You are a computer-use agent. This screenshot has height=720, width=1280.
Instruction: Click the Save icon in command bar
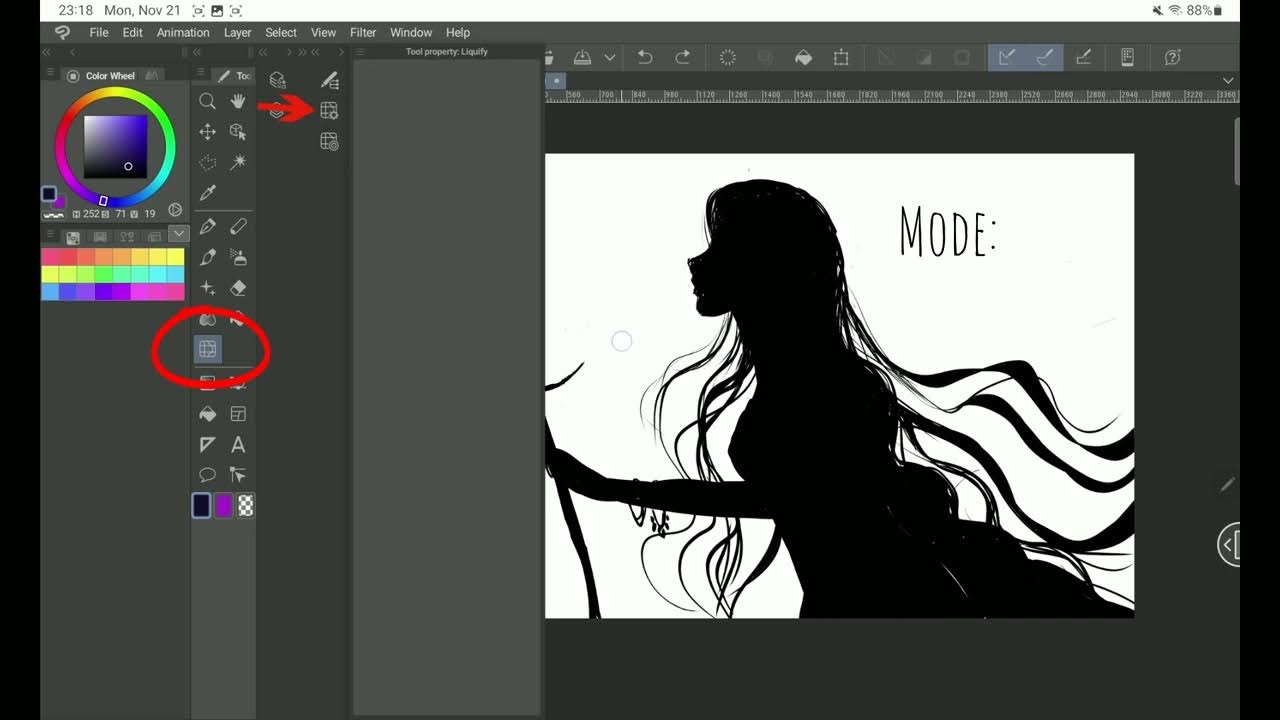pos(582,58)
